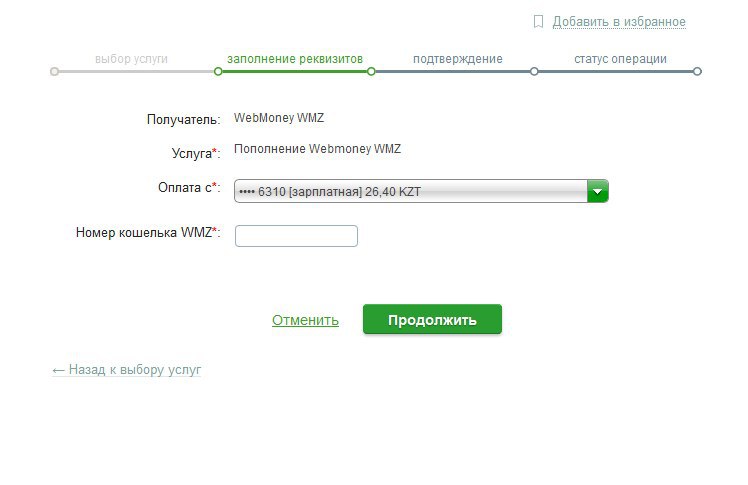This screenshot has width=748, height=485.
Task: Expand the green dropdown arrow for card list
Action: (x=598, y=191)
